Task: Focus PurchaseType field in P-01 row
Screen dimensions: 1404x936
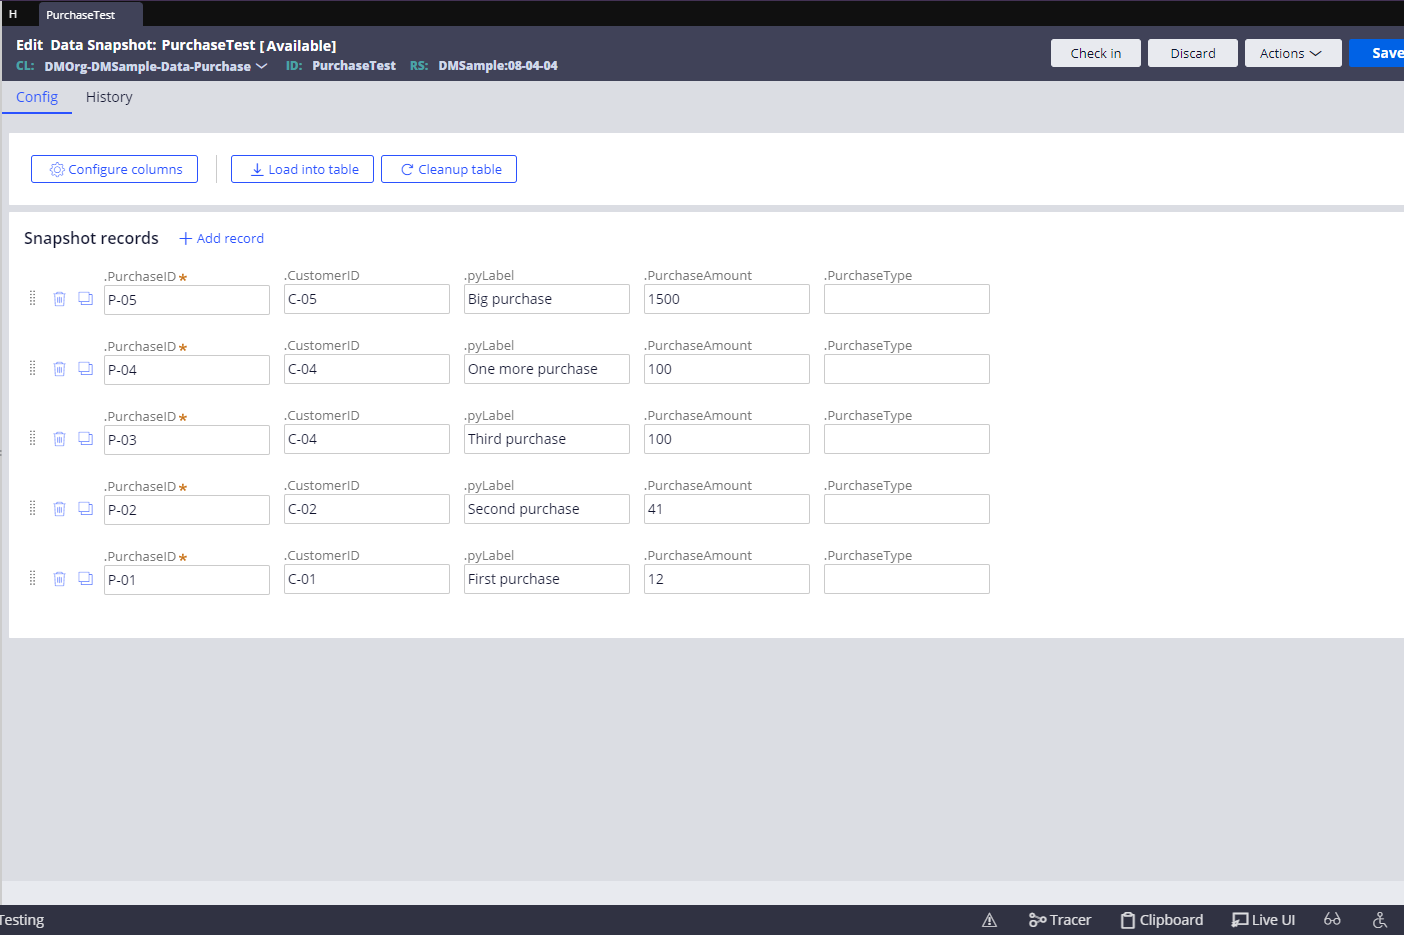Action: (907, 579)
